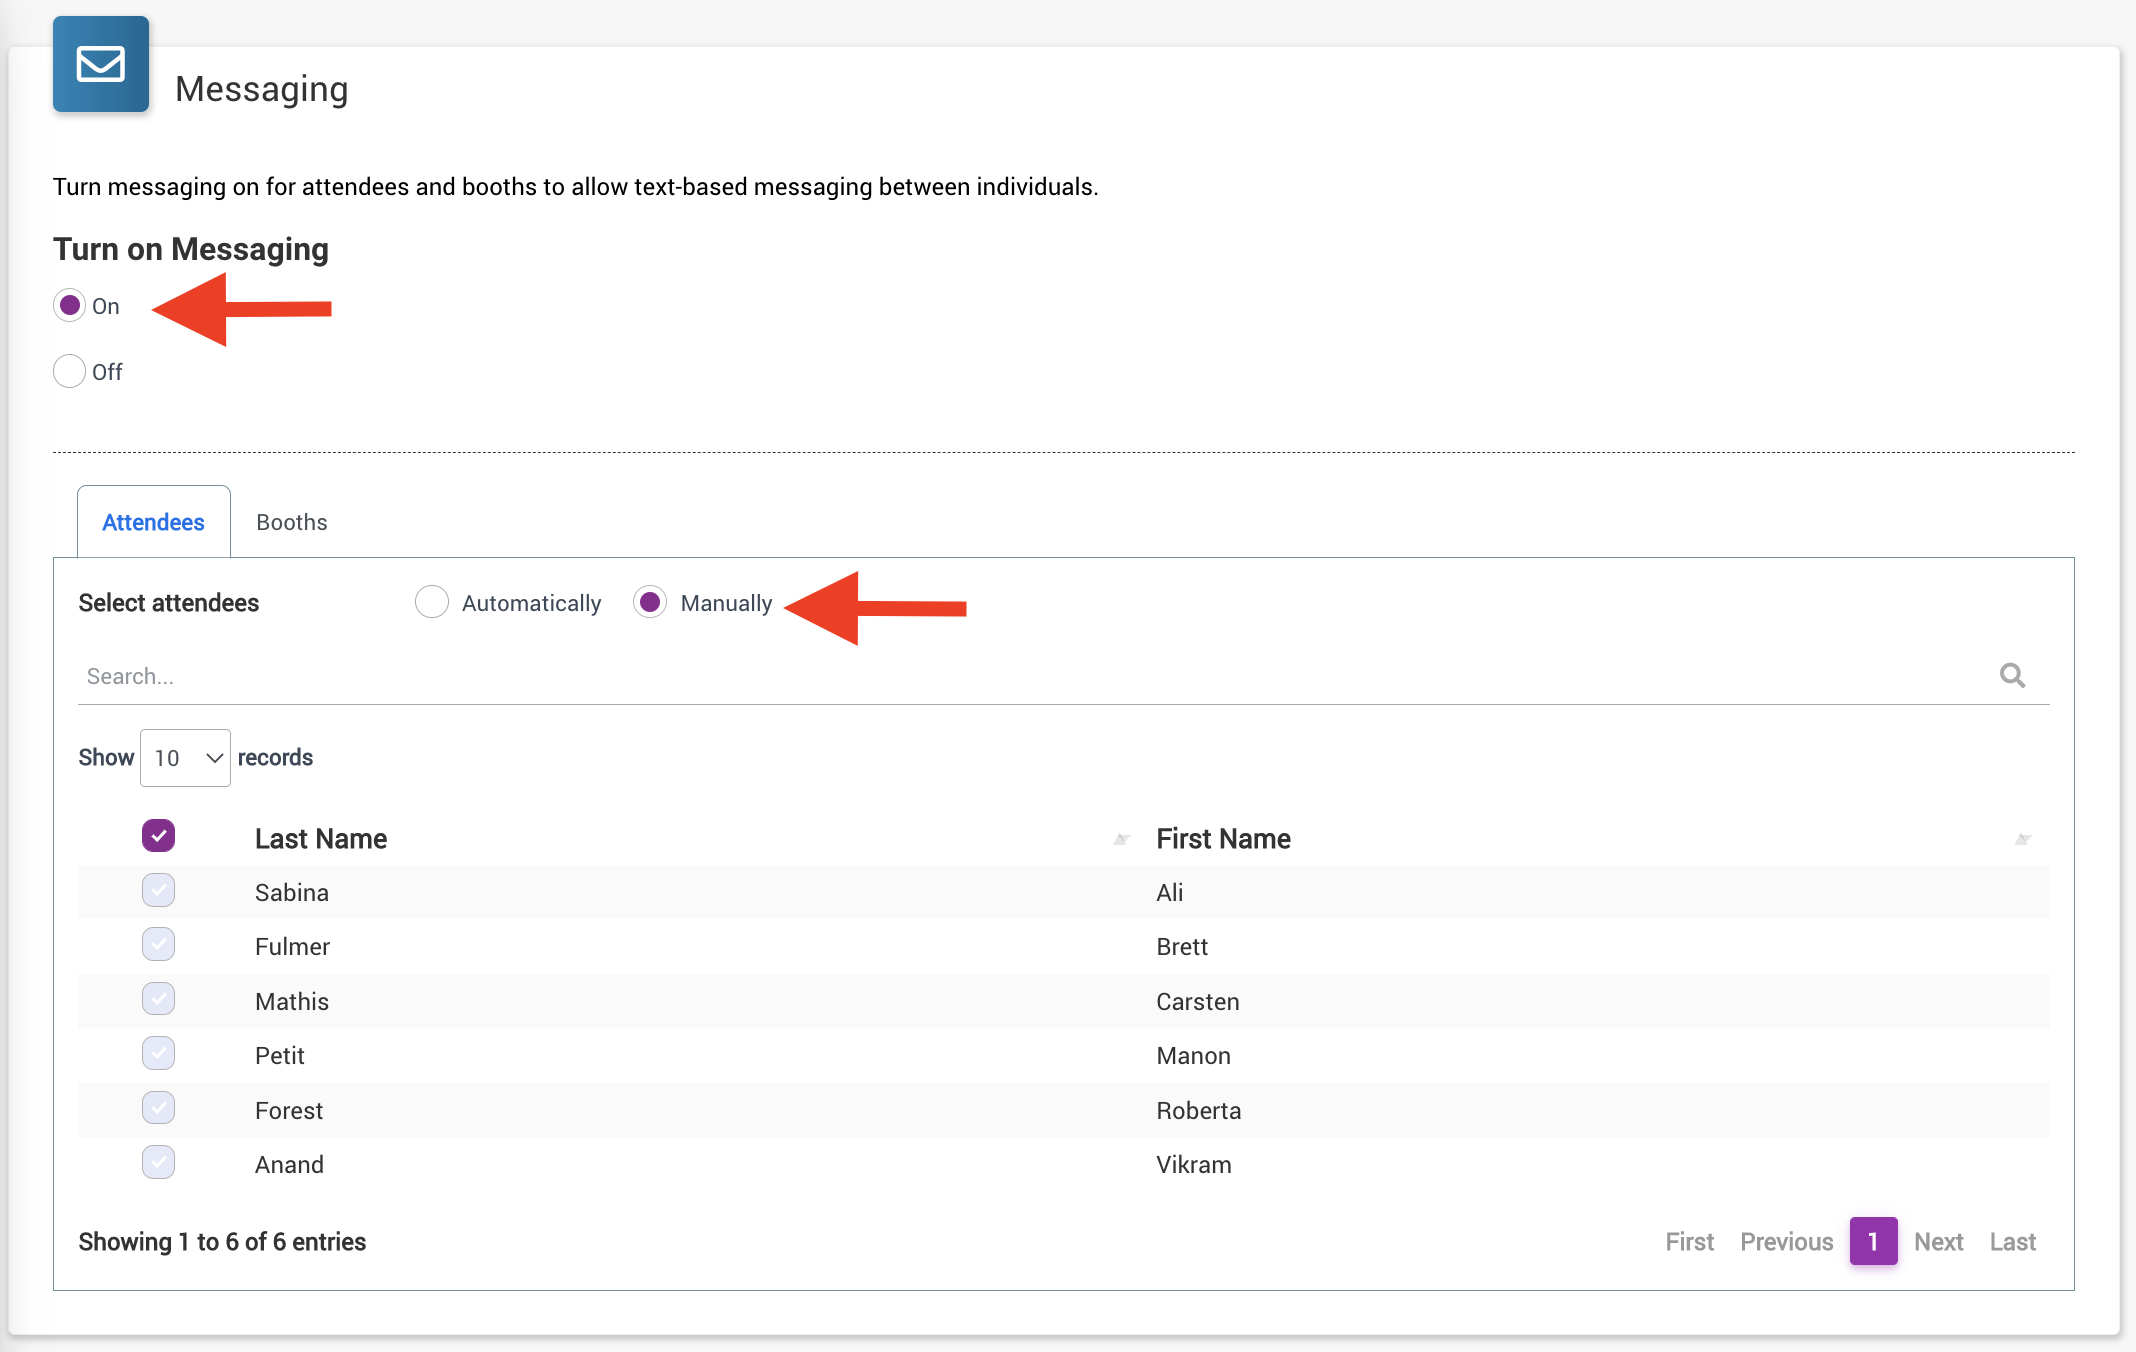Click the First Name column header
Screen dimensions: 2136x1352
point(1223,839)
